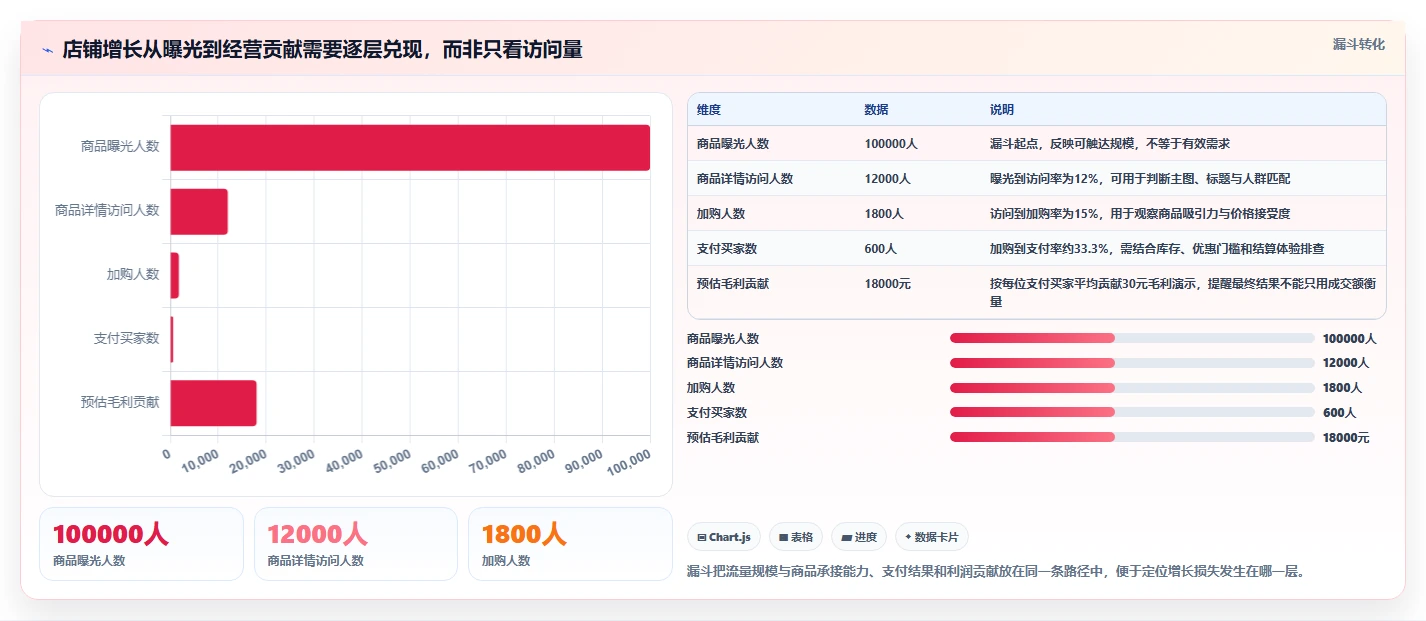Viewport: 1426px width, 621px height.
Task: Click table cell 商品曝光人数
Action: (x=733, y=144)
